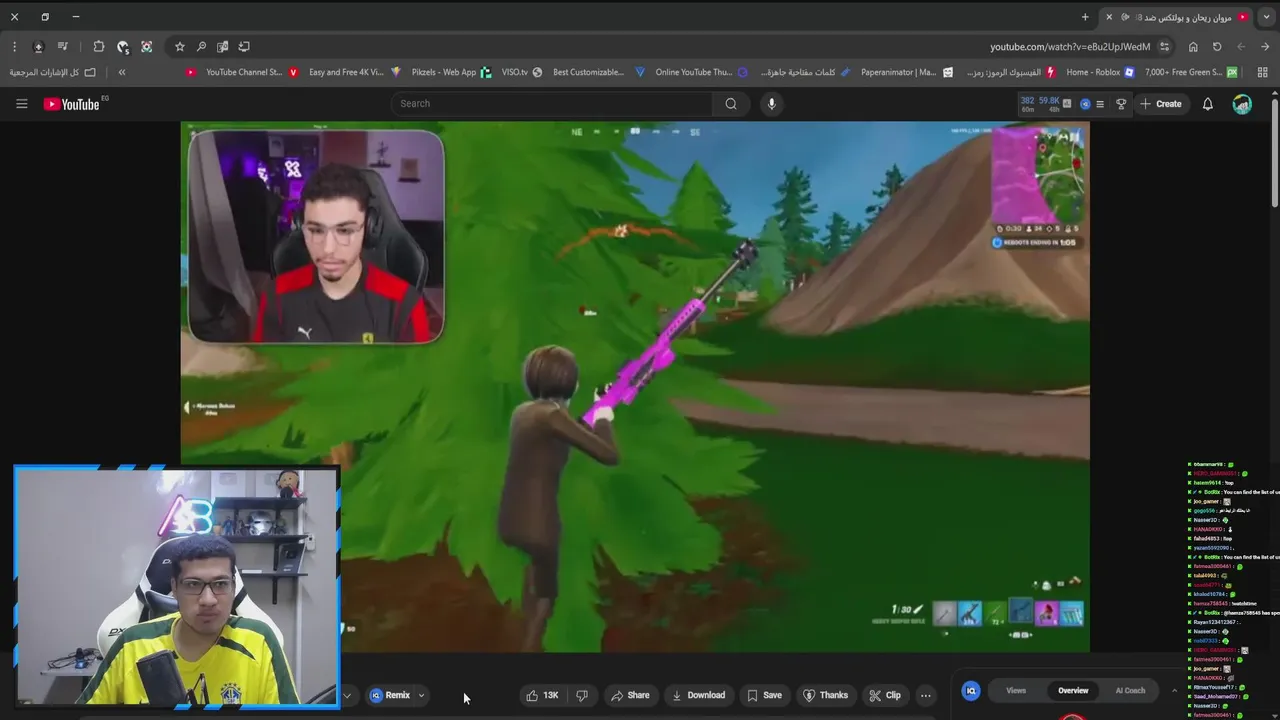Open VISO.tv bookmark
Screen dimensions: 1280x720
click(521, 72)
